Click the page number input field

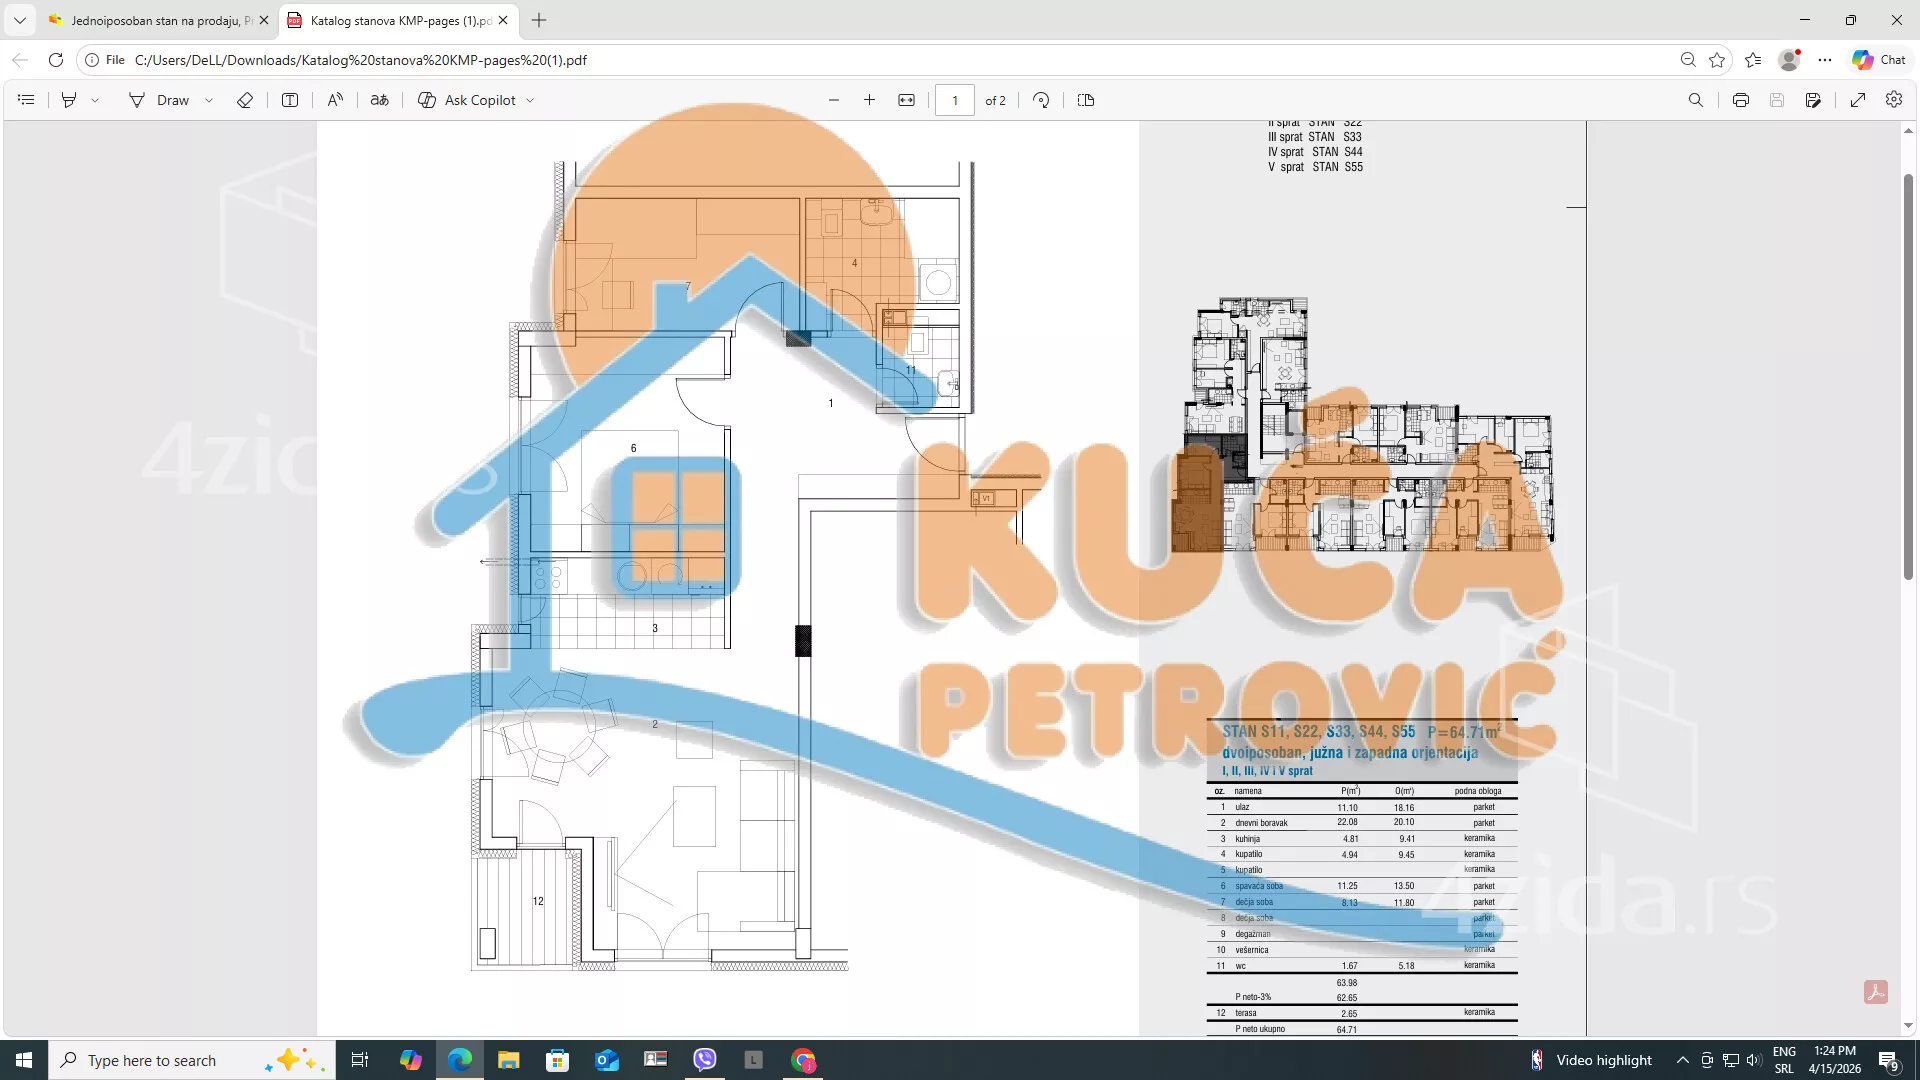(x=954, y=100)
